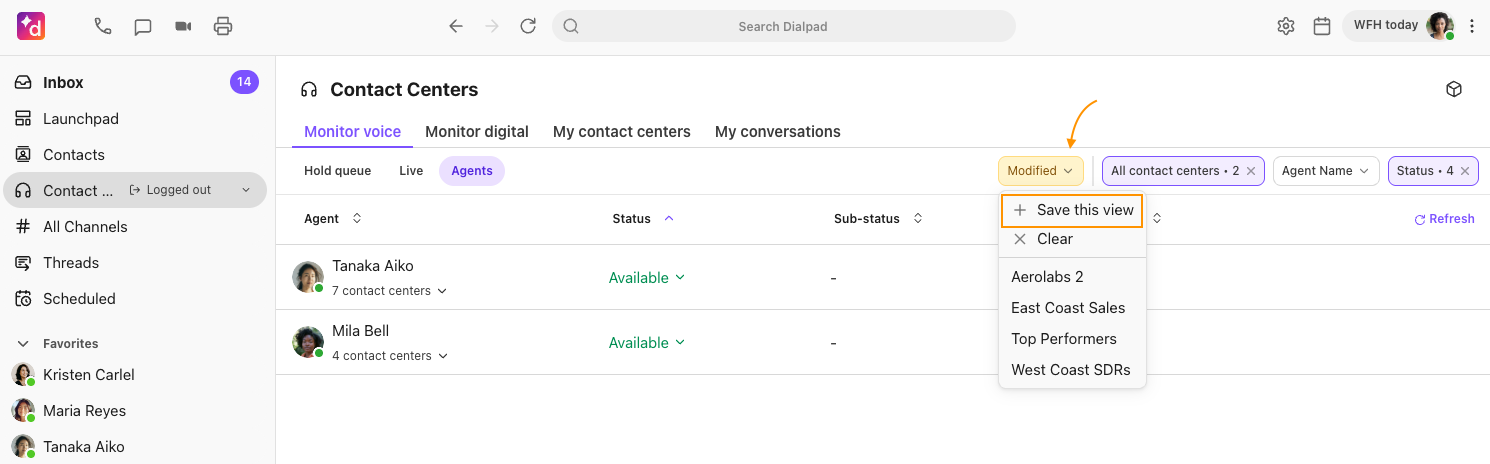Choose Clear in the view menu
The image size is (1490, 464).
click(1072, 239)
